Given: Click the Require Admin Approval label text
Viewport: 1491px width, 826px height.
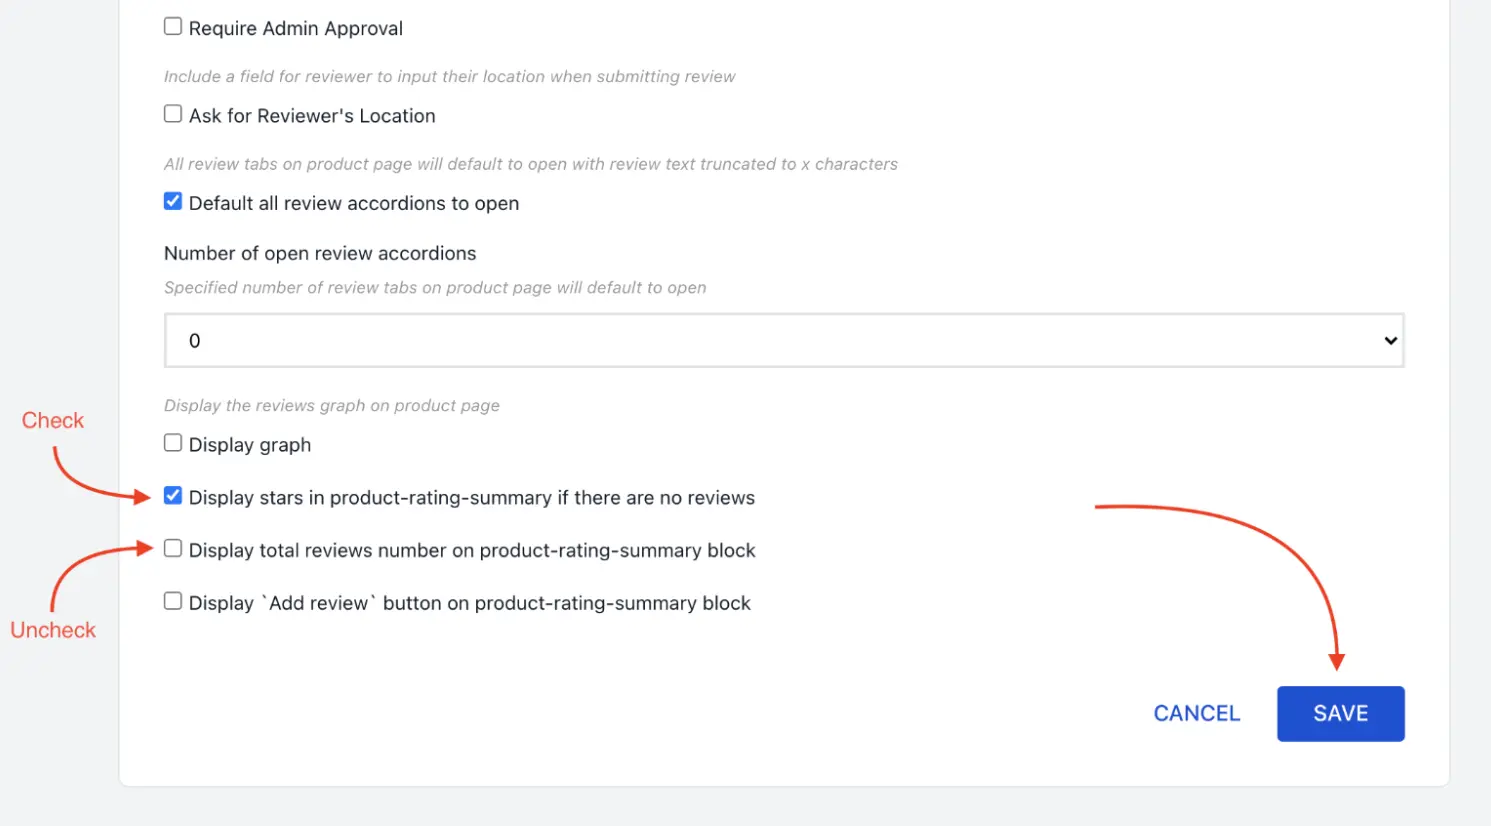Looking at the screenshot, I should 295,28.
